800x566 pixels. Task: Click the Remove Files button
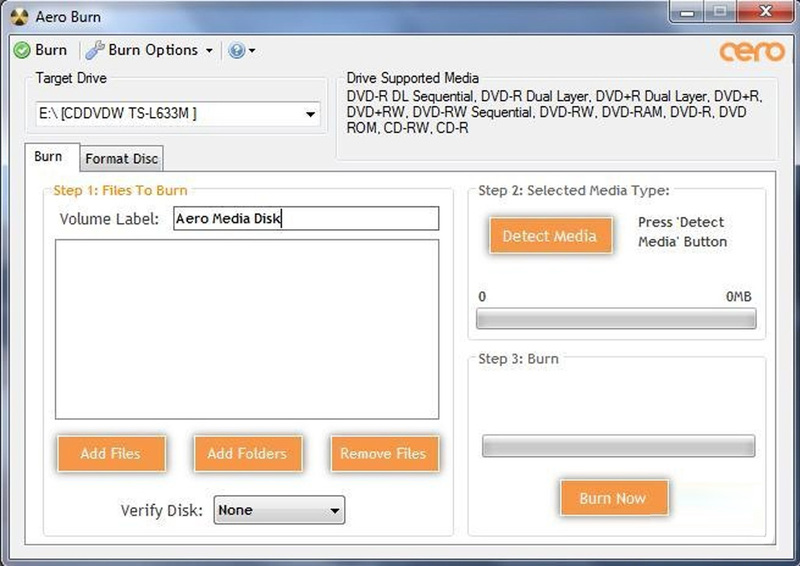click(x=384, y=453)
